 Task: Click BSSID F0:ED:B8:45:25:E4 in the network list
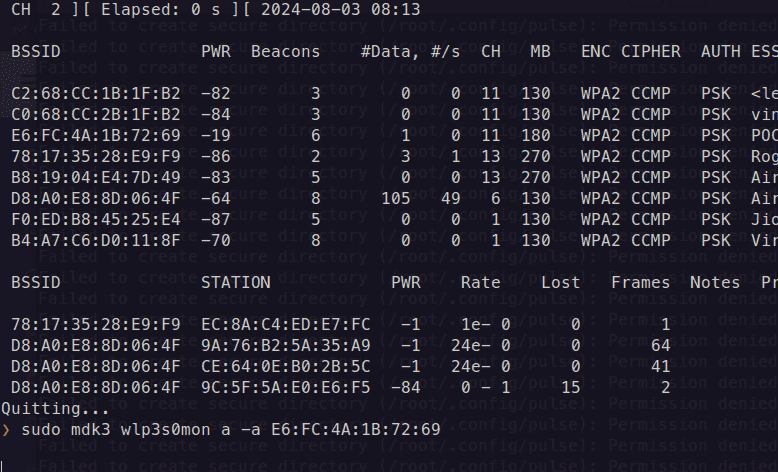click(x=96, y=219)
